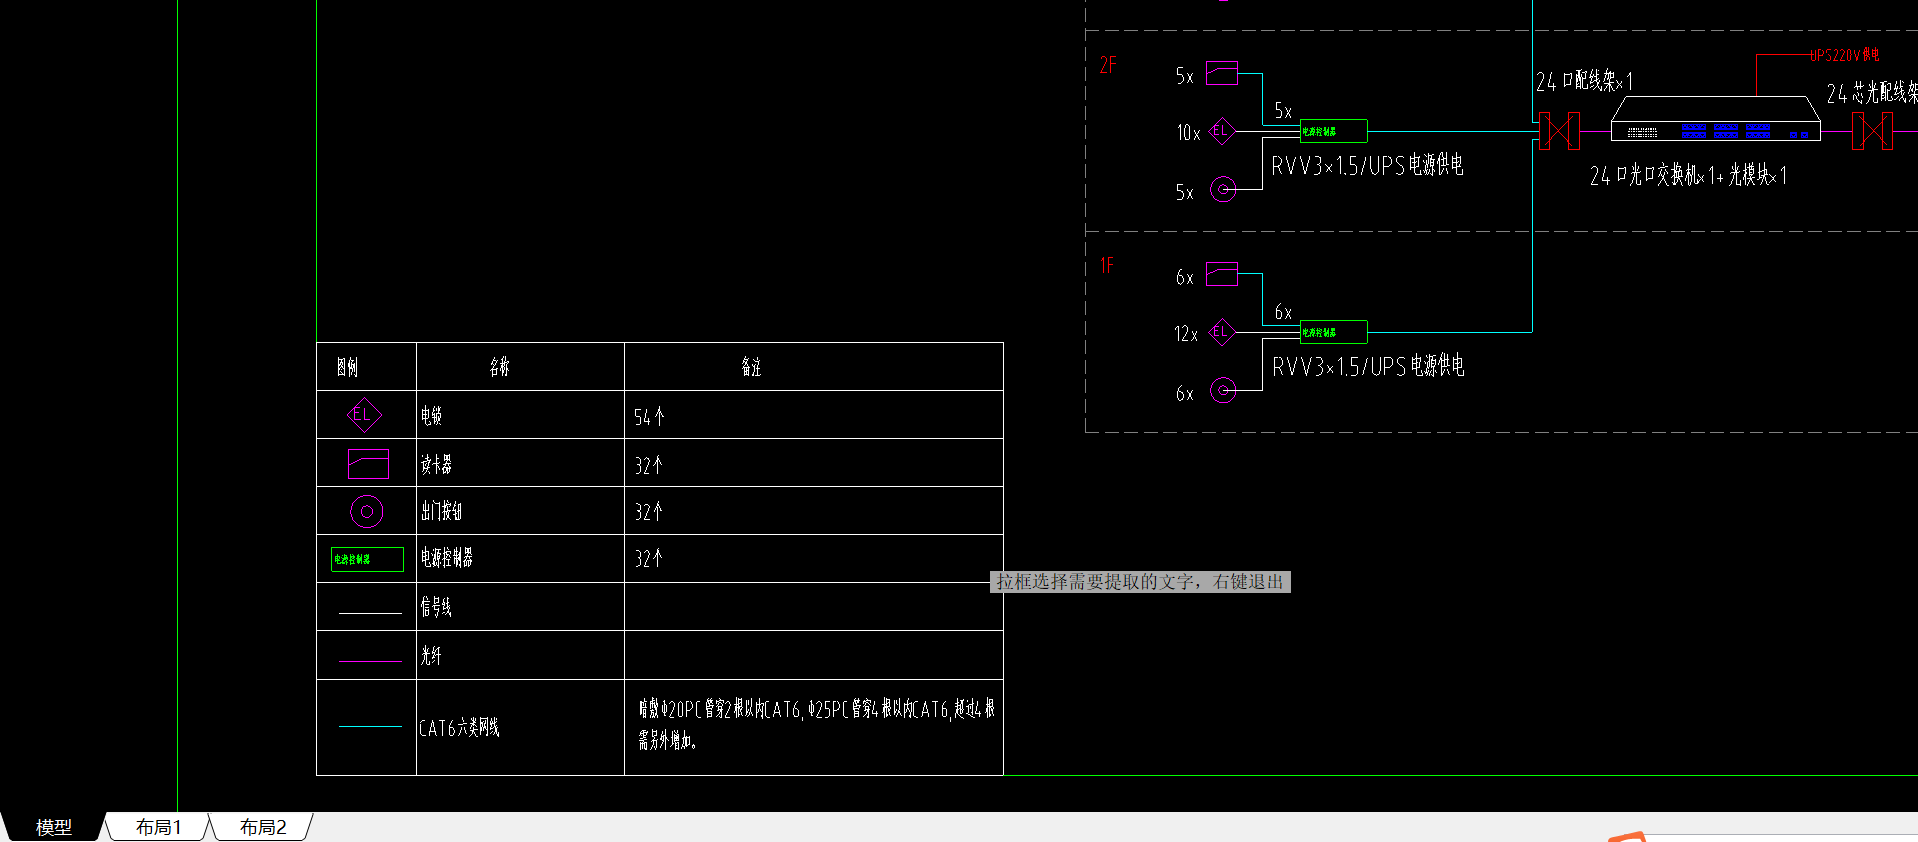Pick the white signal line sample in legend
This screenshot has width=1918, height=842.
[370, 612]
